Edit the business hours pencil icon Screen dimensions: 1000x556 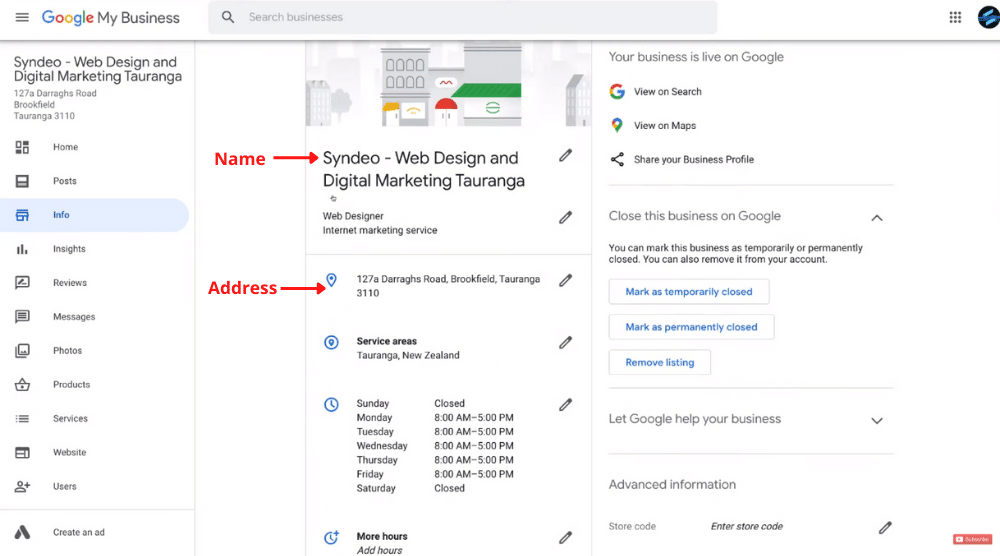click(566, 405)
